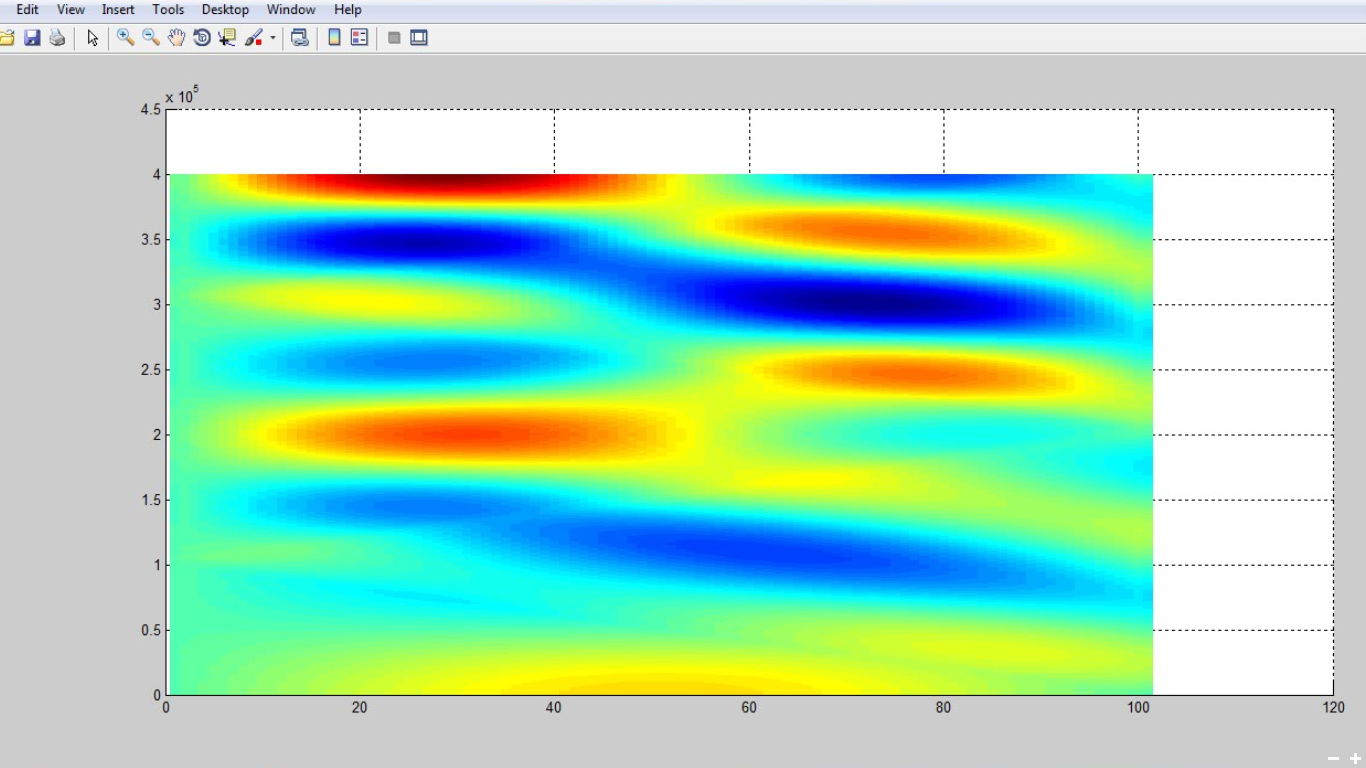Select the Edit Plot arrow tool
This screenshot has height=768, width=1366.
click(93, 38)
